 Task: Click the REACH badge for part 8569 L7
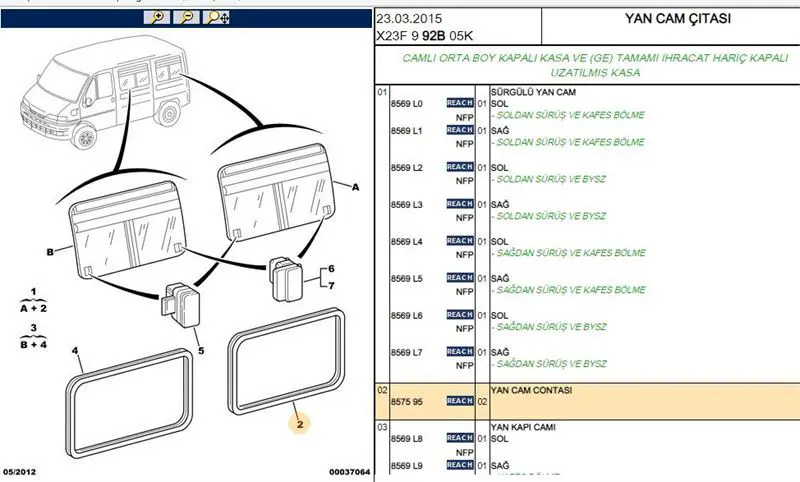coord(459,352)
